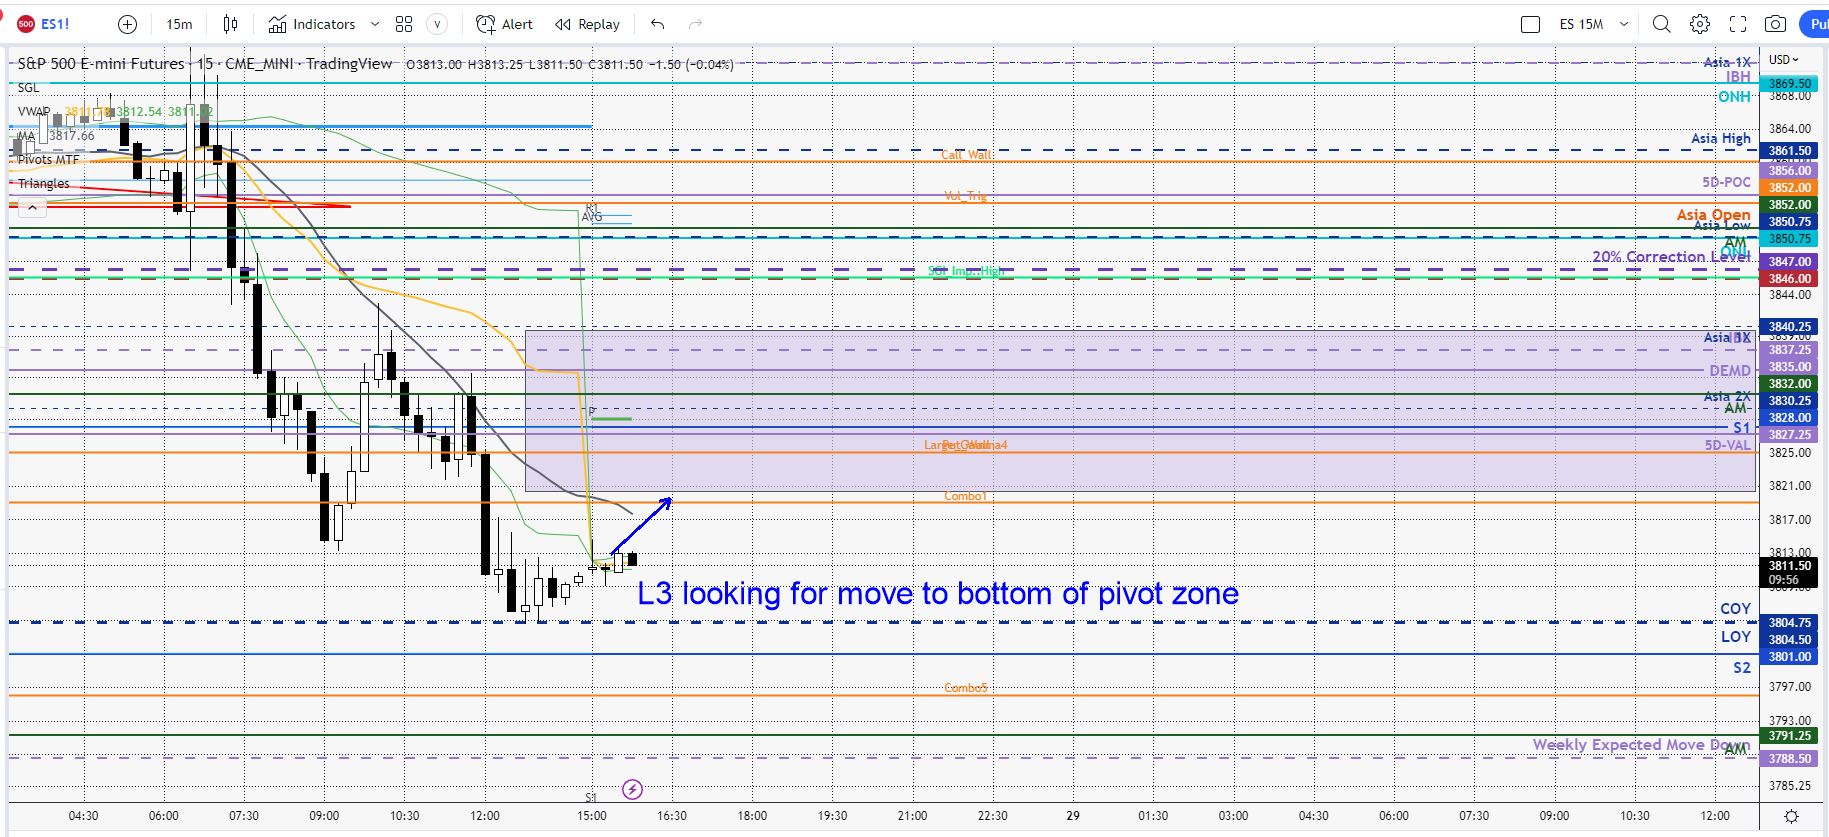This screenshot has width=1829, height=837.
Task: Click the 15:00 time axis label
Action: pos(592,816)
